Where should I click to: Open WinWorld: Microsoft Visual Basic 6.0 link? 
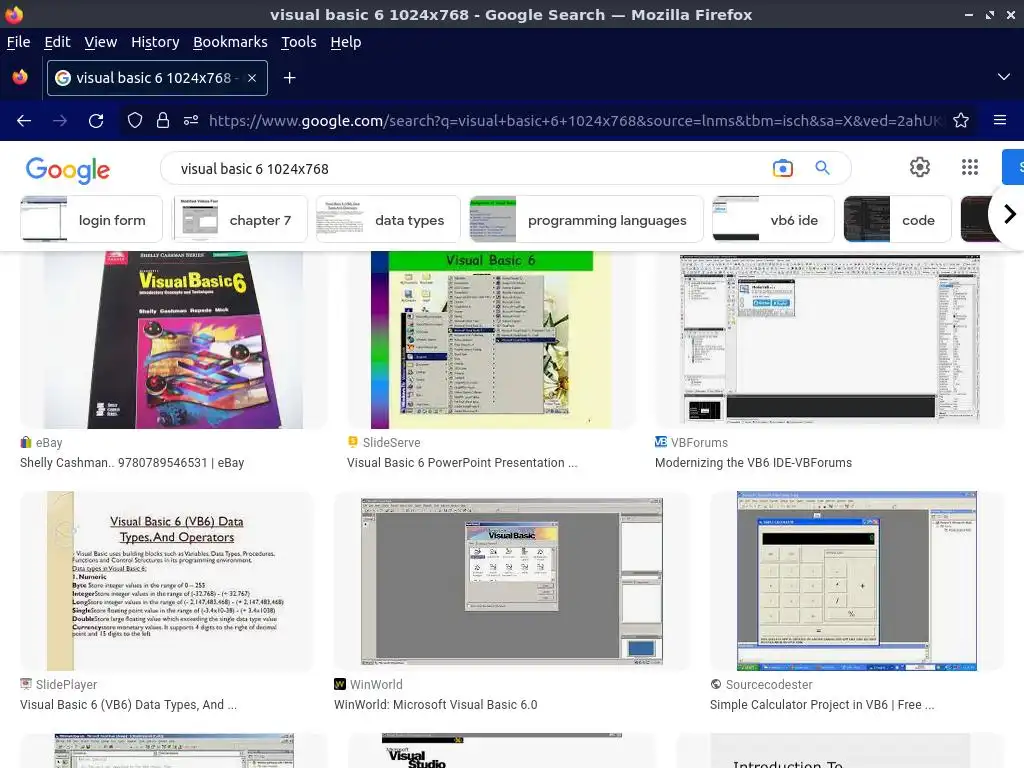[x=436, y=705]
